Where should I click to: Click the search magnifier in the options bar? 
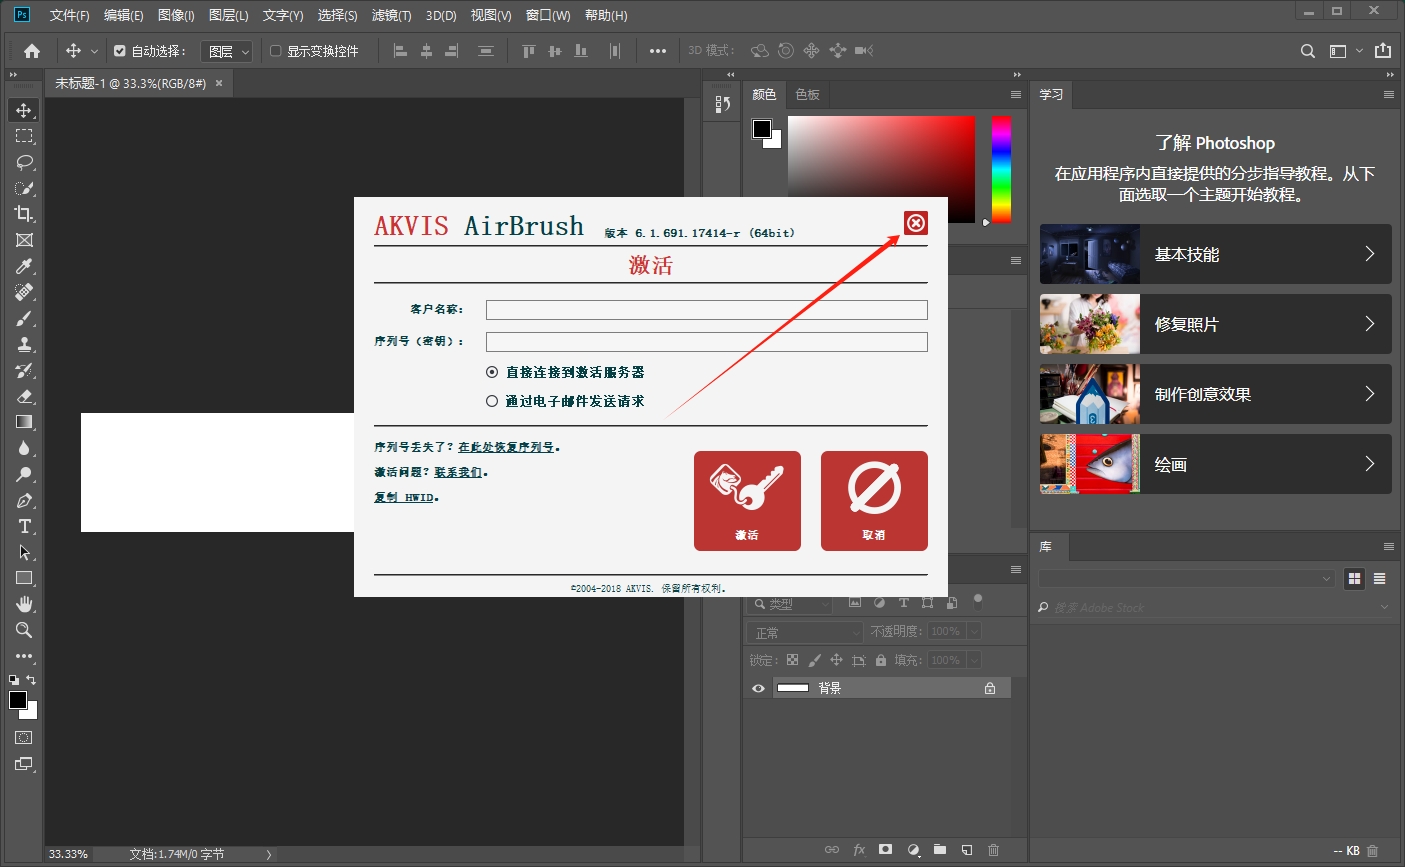[x=1308, y=51]
